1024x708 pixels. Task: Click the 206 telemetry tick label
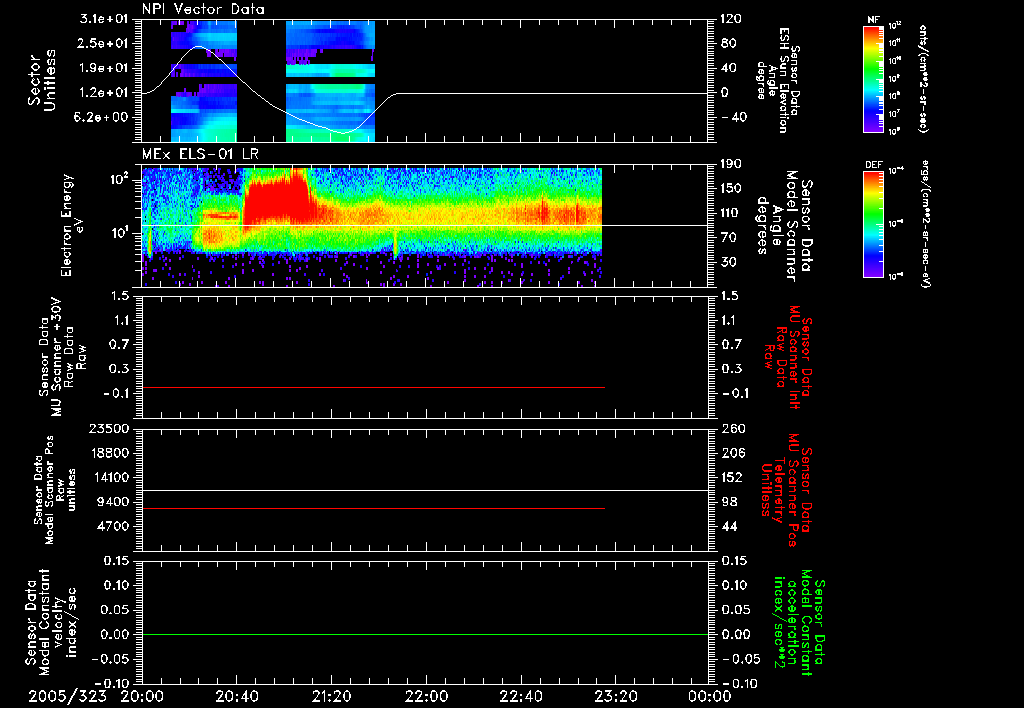731,453
